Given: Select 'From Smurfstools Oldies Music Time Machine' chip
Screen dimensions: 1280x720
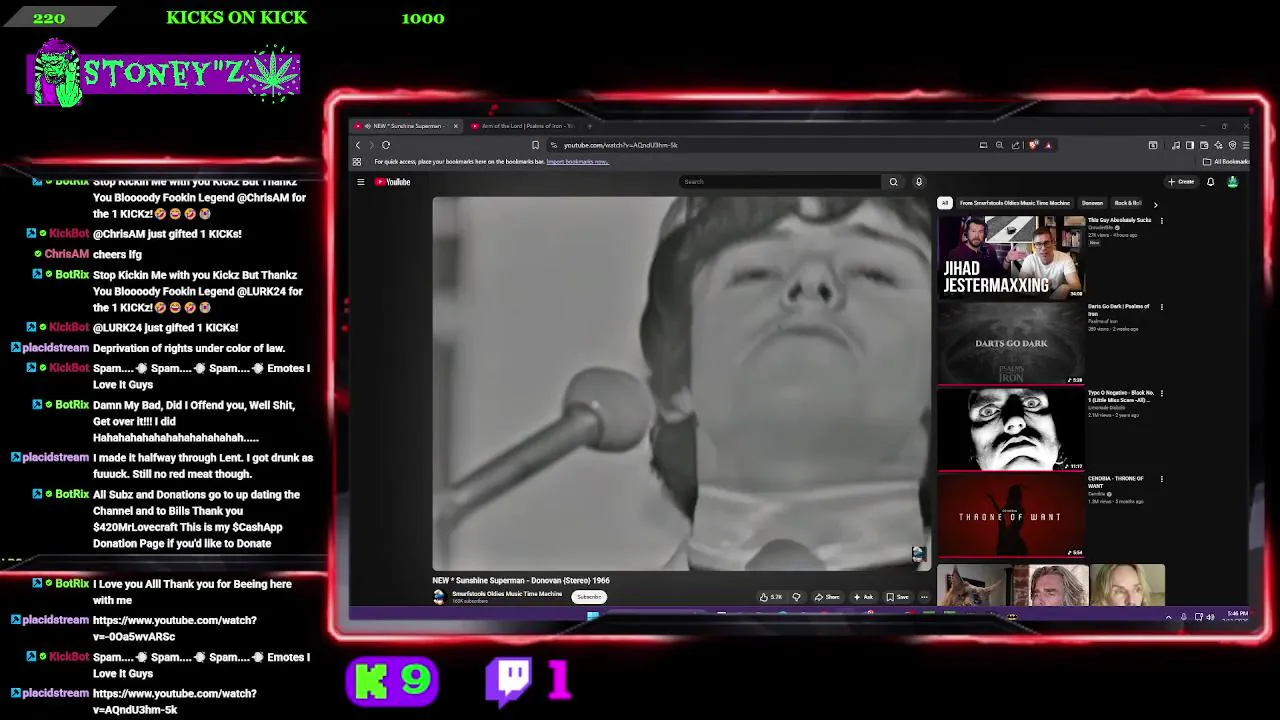Looking at the screenshot, I should [1014, 203].
